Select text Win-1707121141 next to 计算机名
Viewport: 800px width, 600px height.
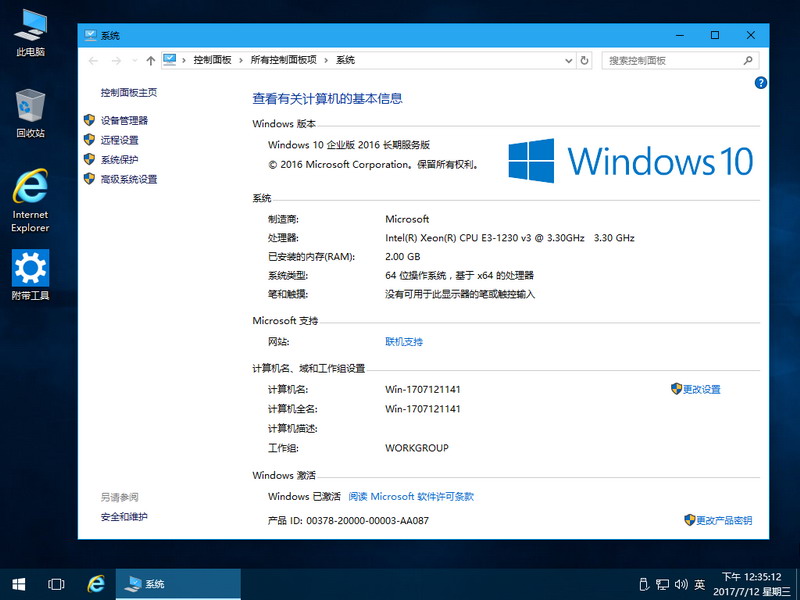[x=422, y=389]
